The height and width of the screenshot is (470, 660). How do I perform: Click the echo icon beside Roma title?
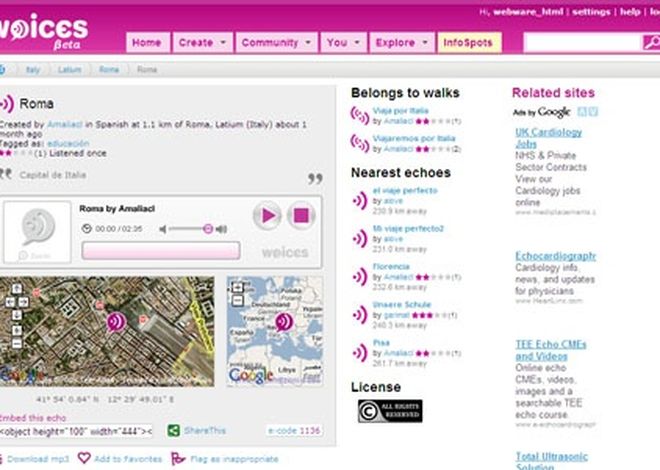point(7,104)
